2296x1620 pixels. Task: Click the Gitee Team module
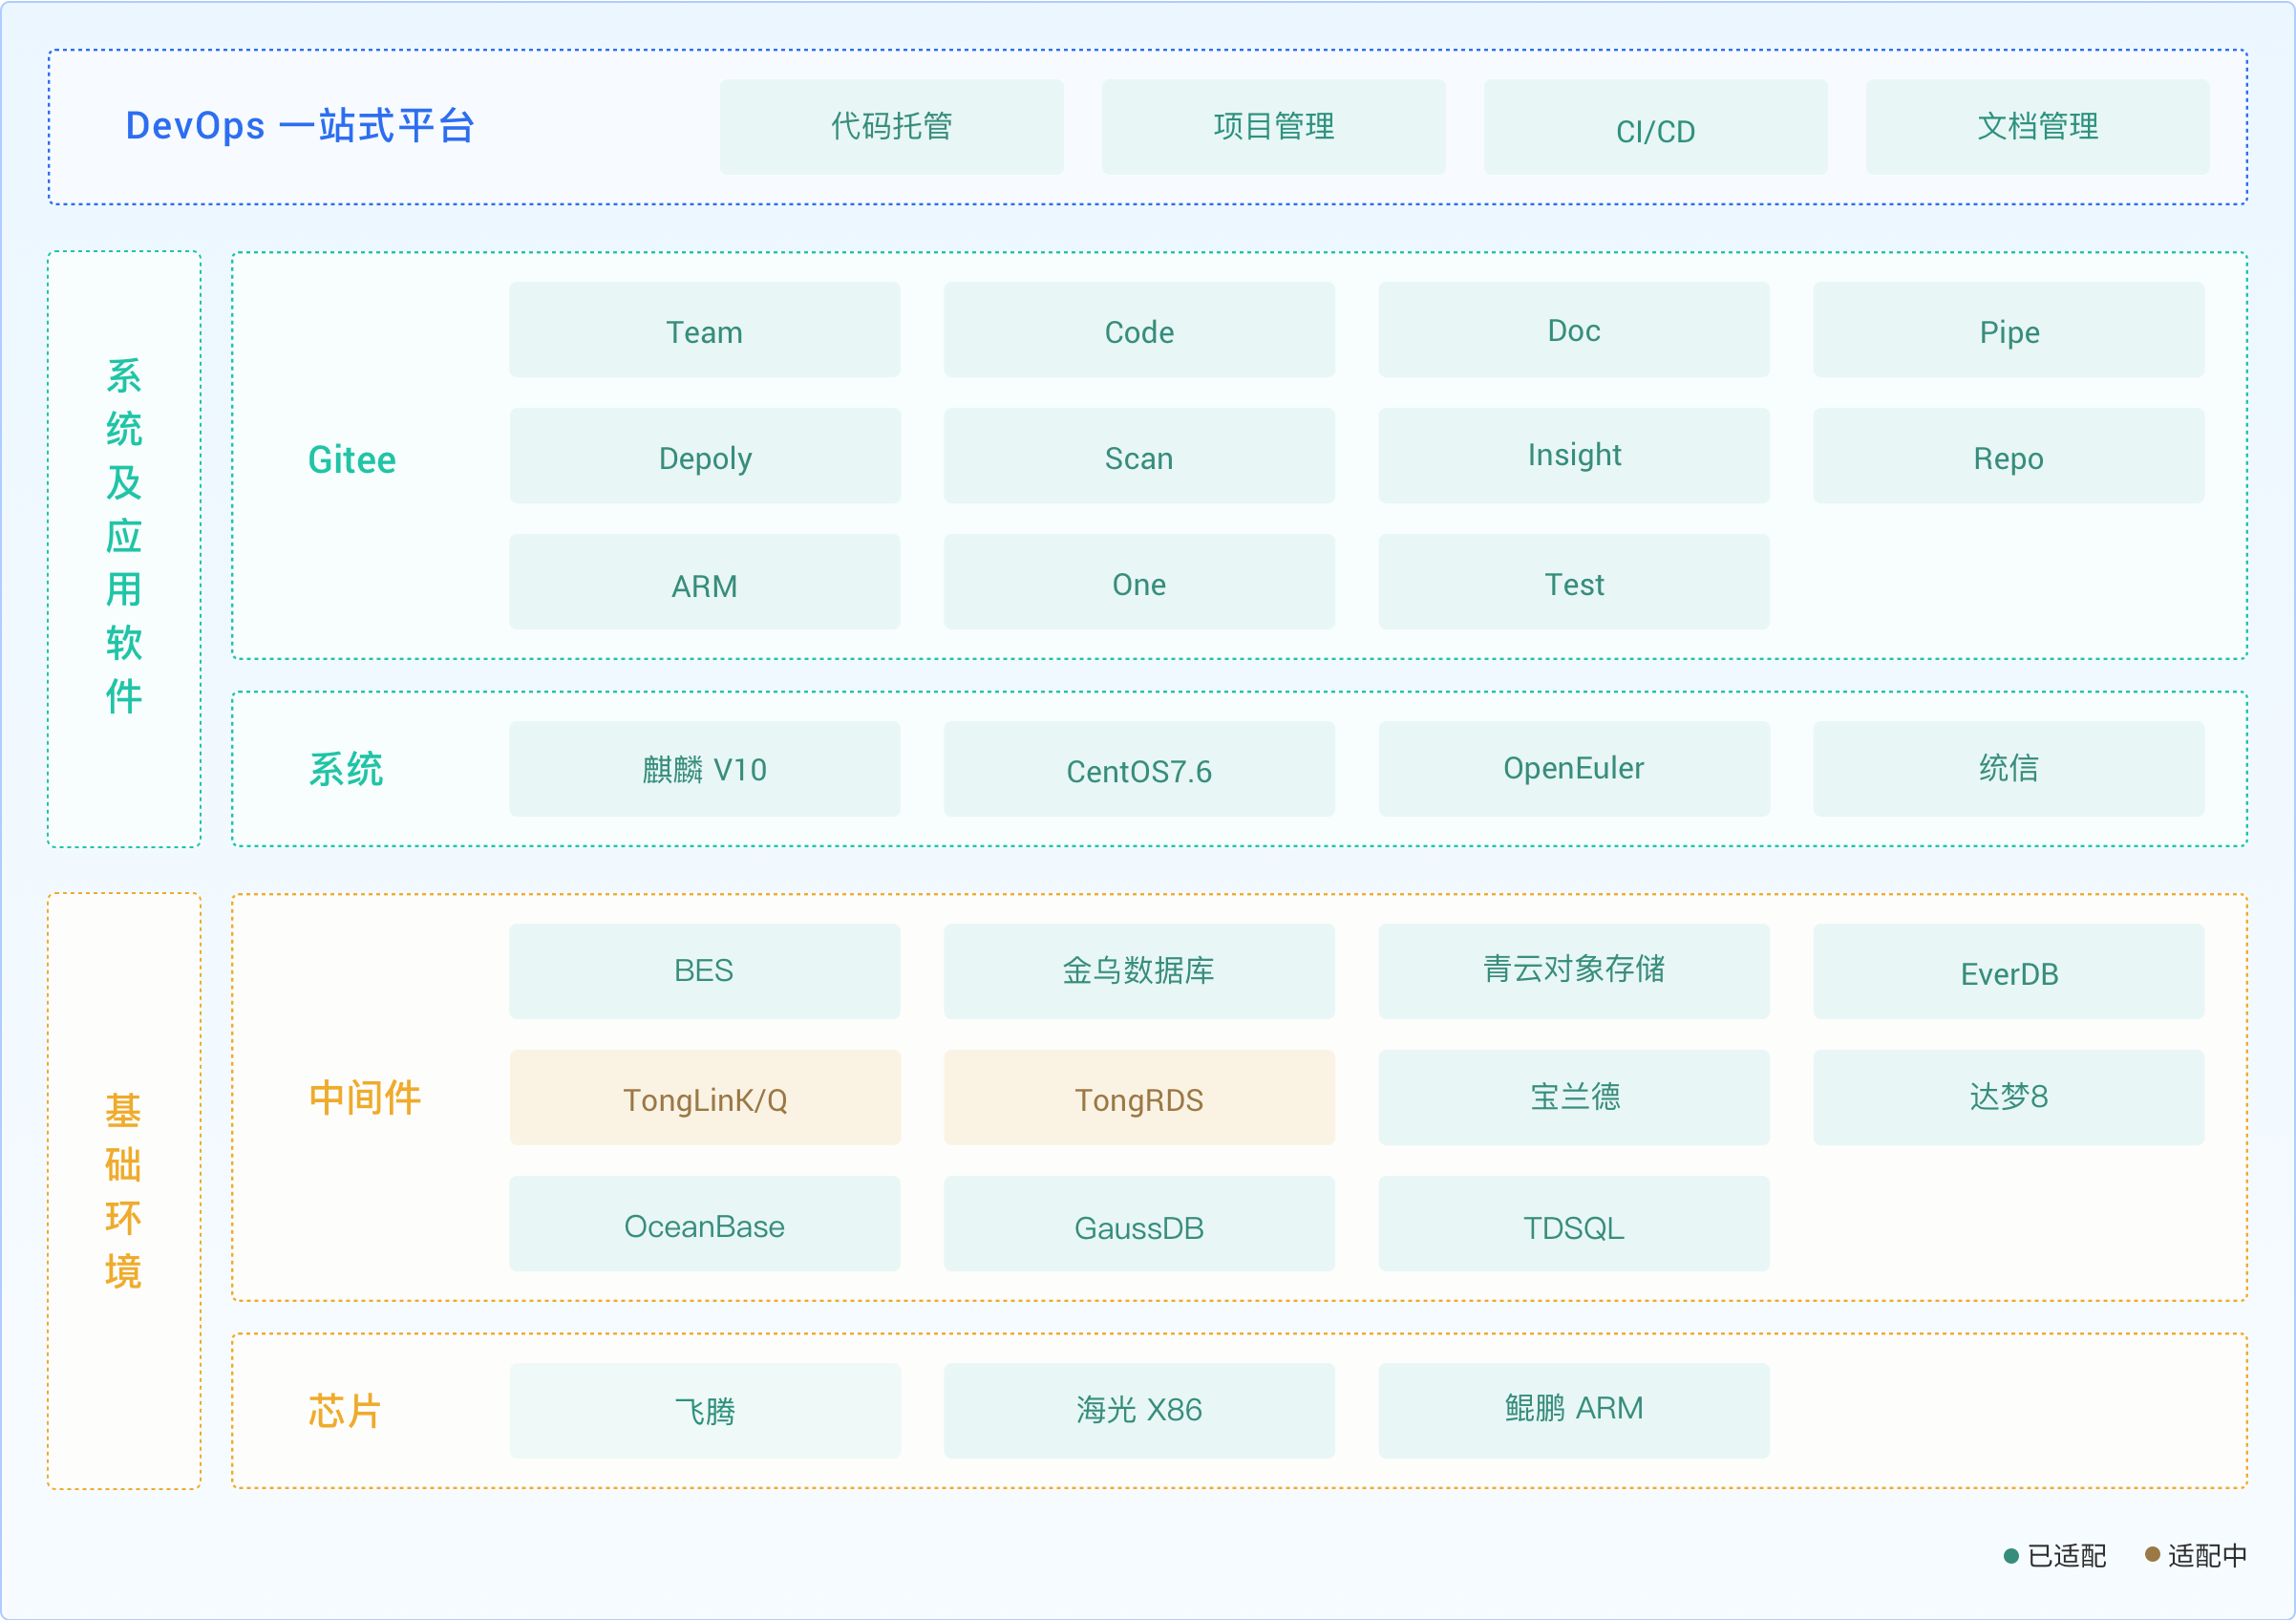pos(704,330)
